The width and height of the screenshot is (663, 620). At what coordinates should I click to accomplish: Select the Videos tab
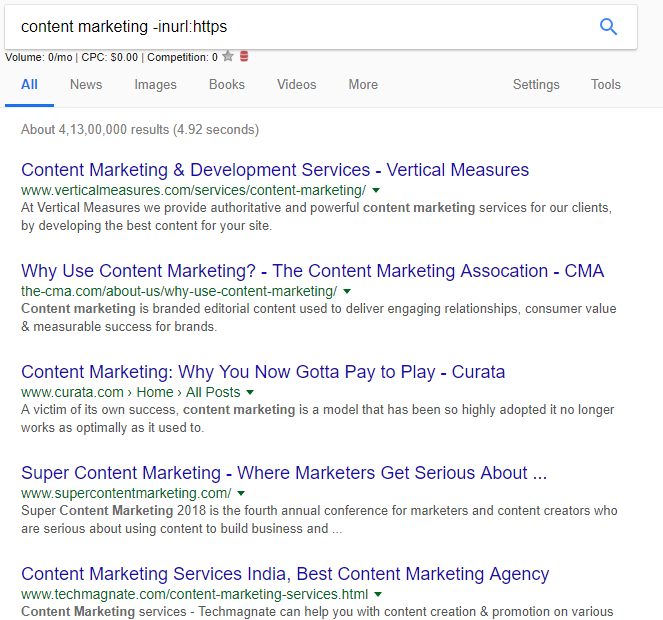[x=297, y=85]
